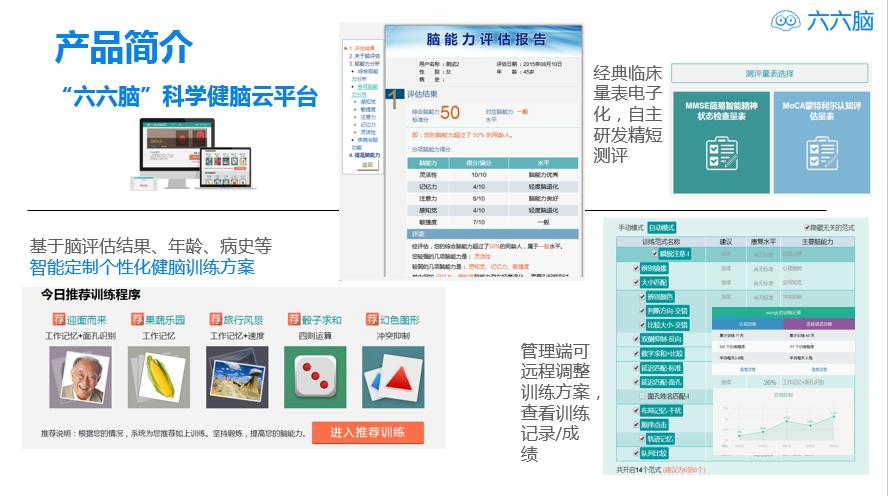Click the orange arrow beside 1. 评估结果
This screenshot has height=496, width=888.
tap(345, 49)
